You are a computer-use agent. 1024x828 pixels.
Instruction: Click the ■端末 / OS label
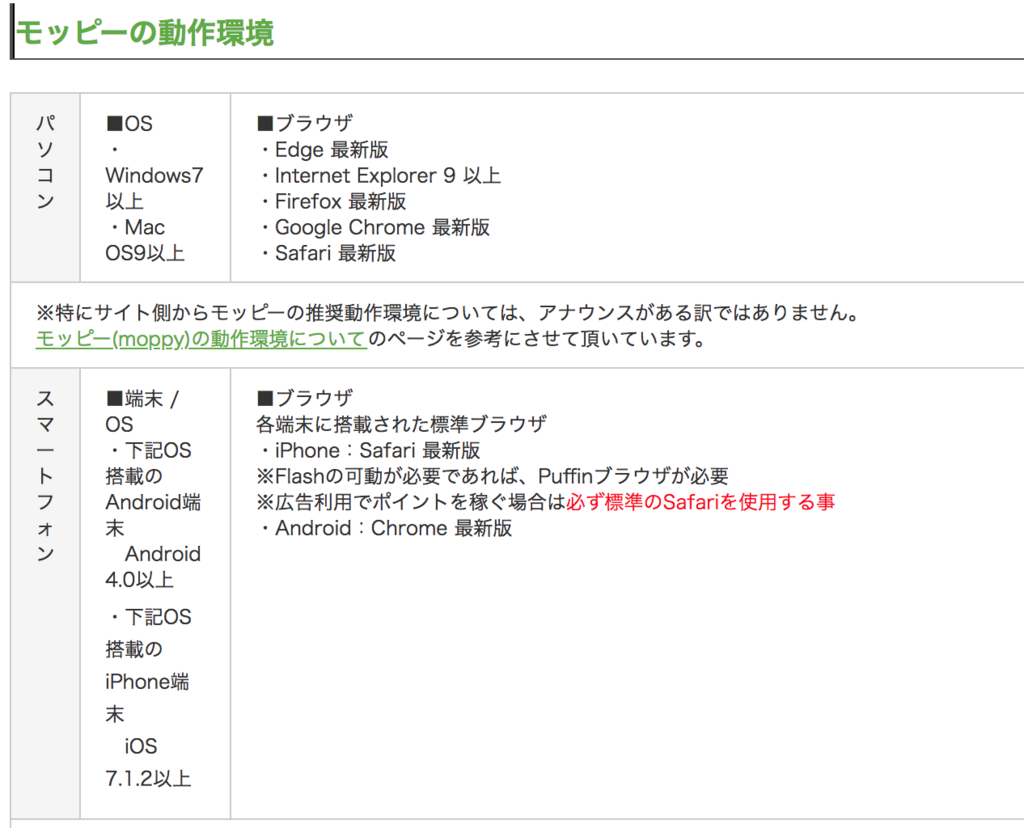142,411
